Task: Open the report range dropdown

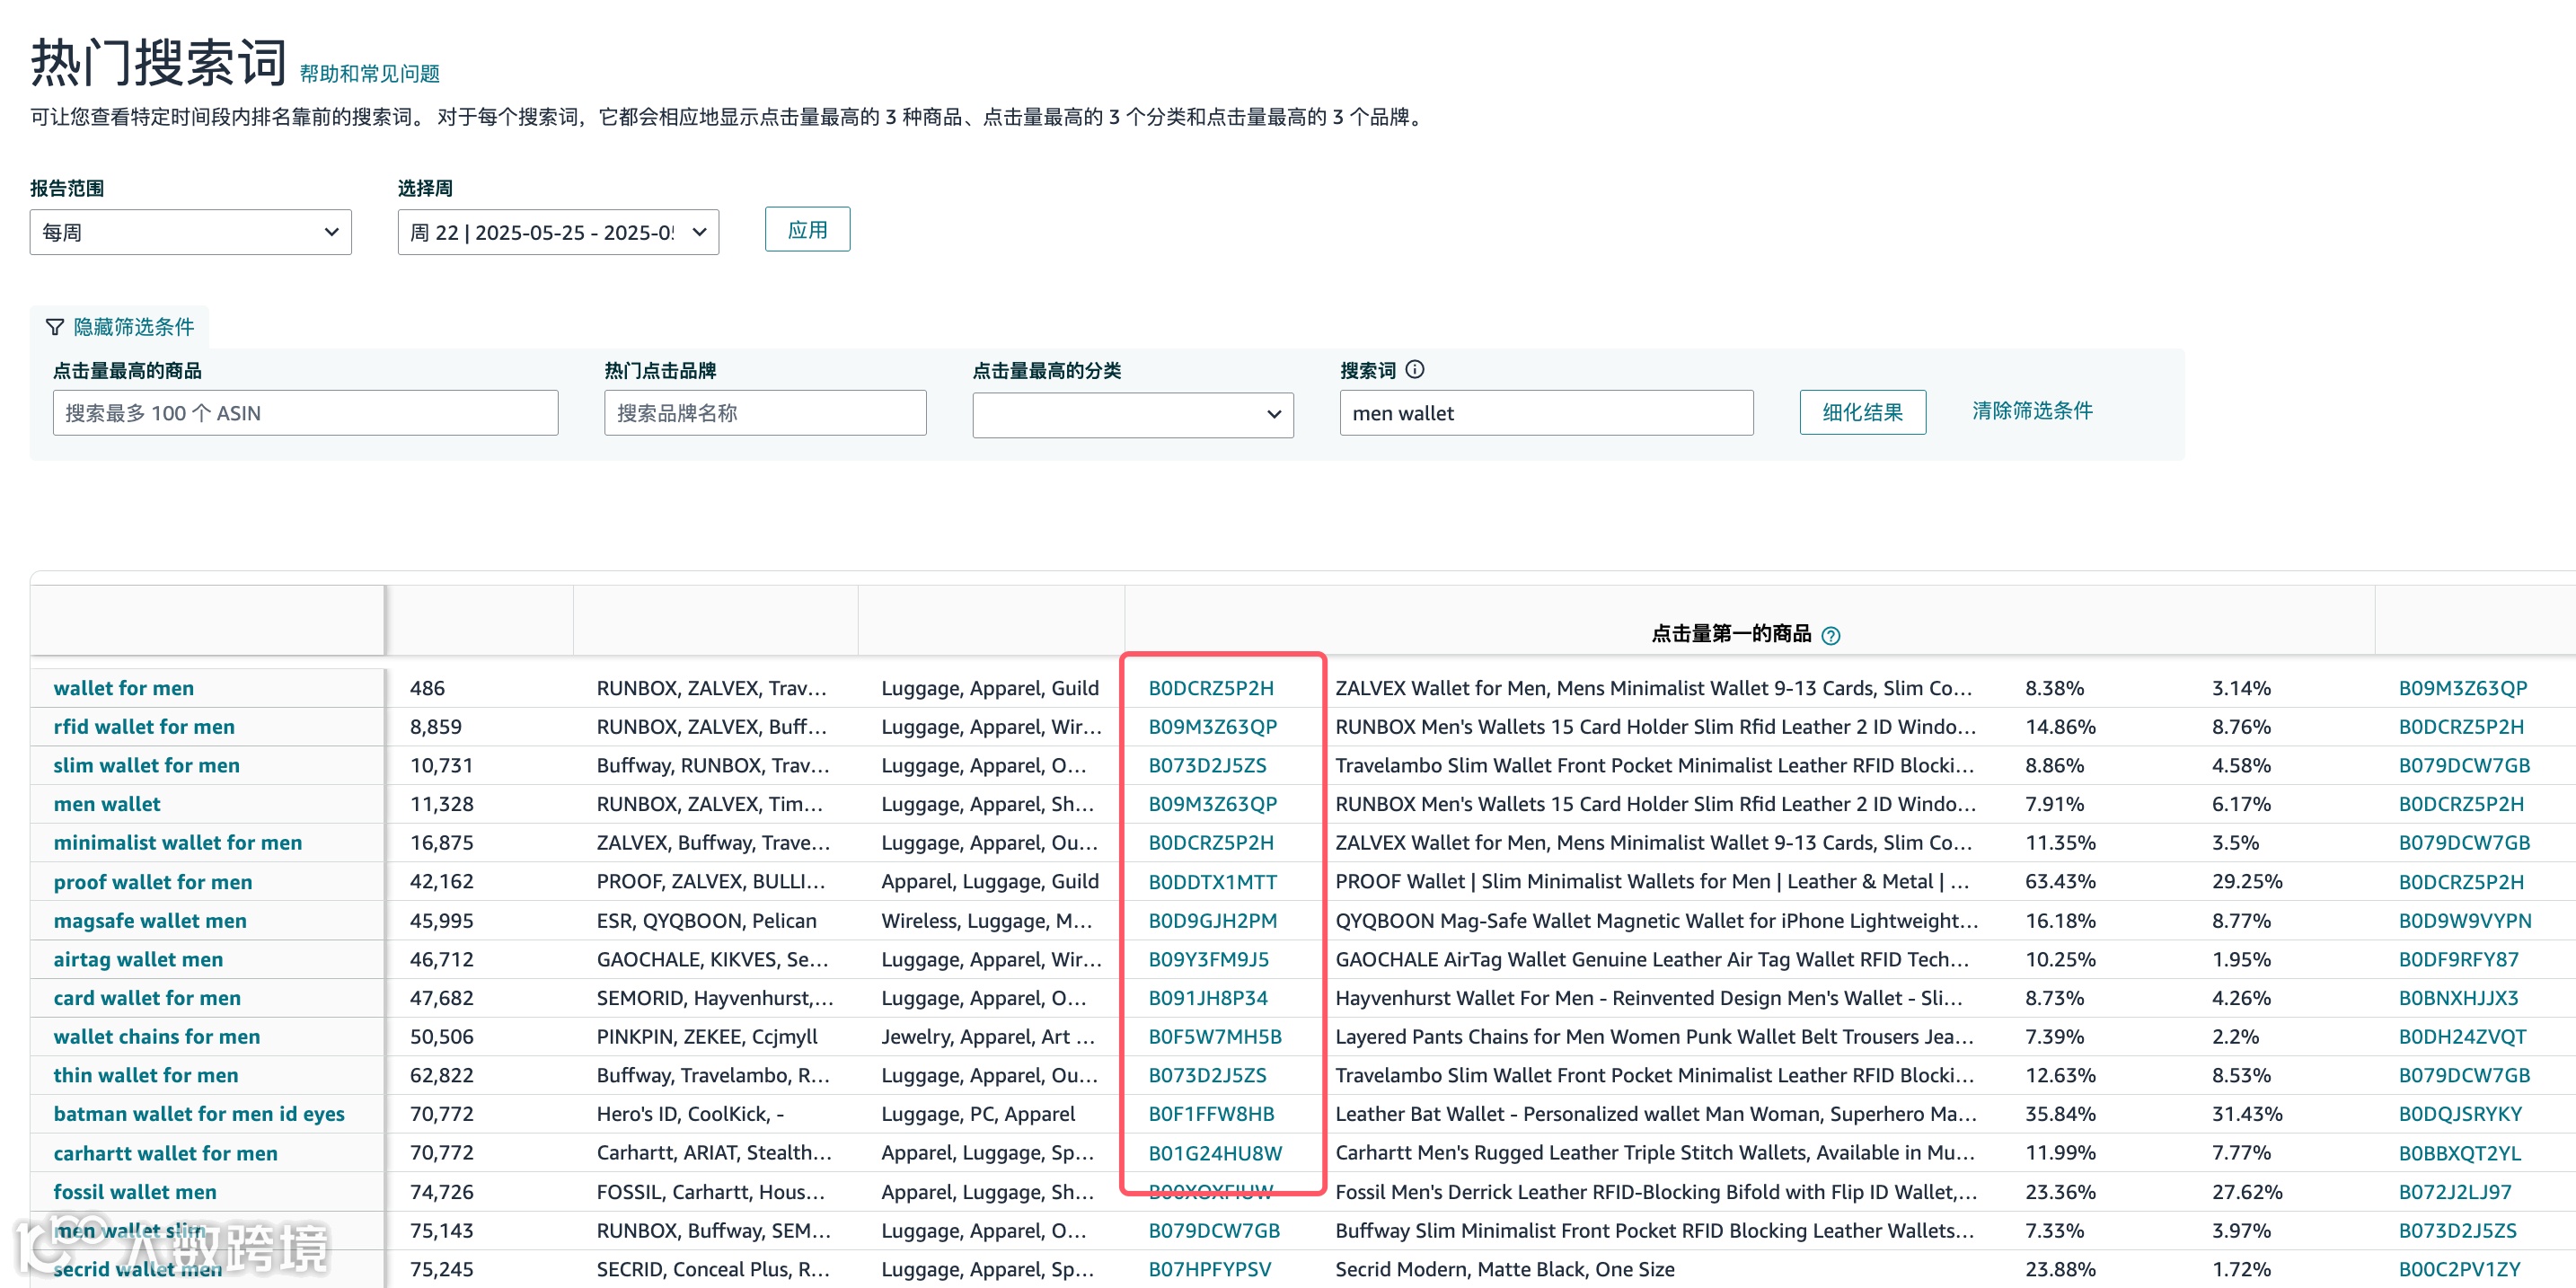Action: 190,232
